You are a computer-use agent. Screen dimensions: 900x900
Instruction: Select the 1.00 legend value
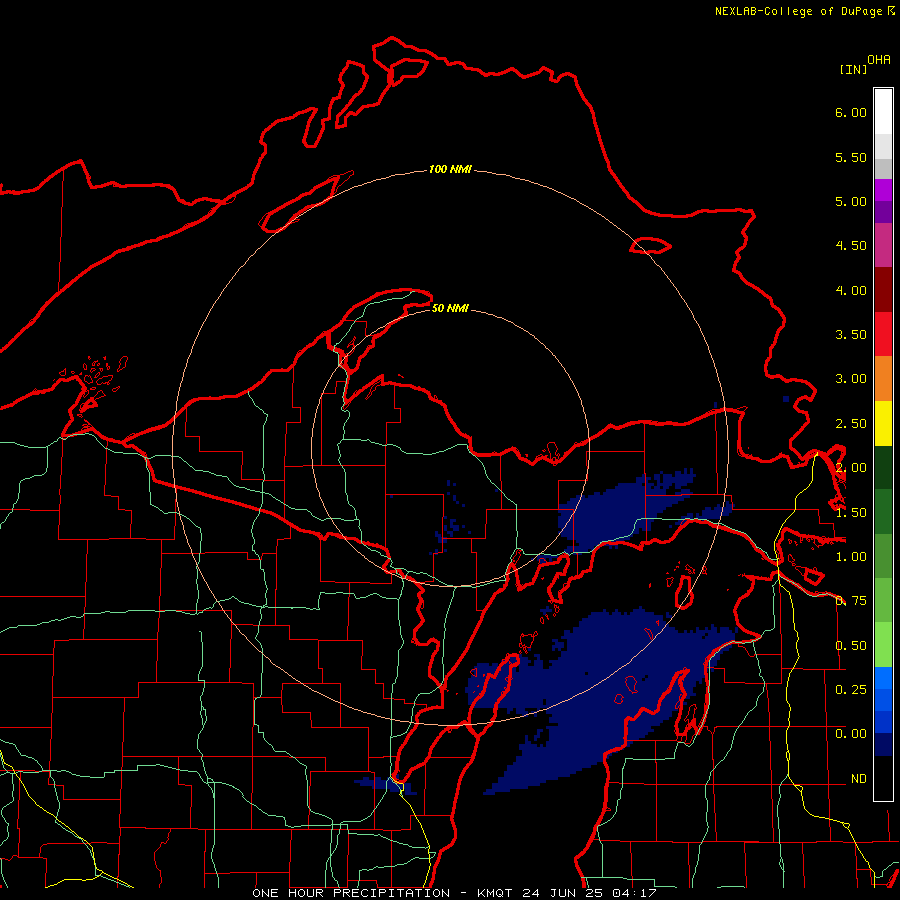pos(851,557)
